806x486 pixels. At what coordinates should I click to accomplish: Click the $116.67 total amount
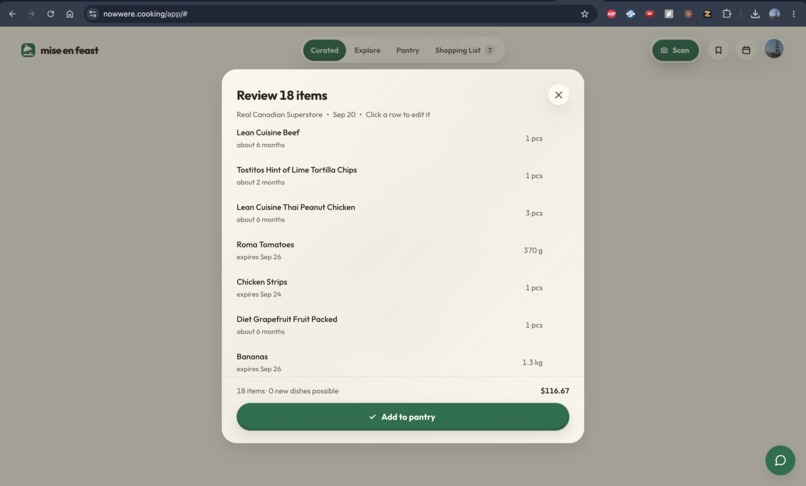click(555, 391)
